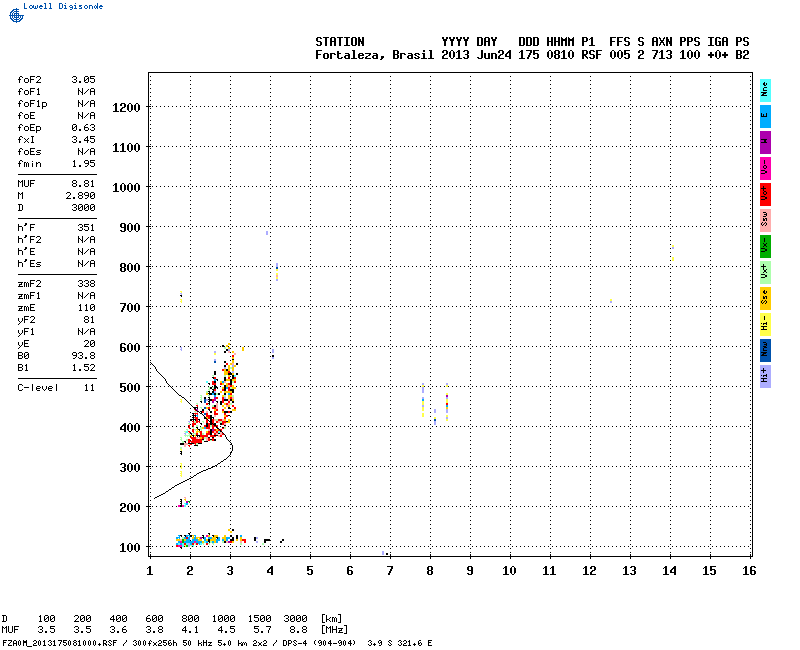Click the foF2 value 3.05
This screenshot has height=650, width=800.
click(83, 80)
